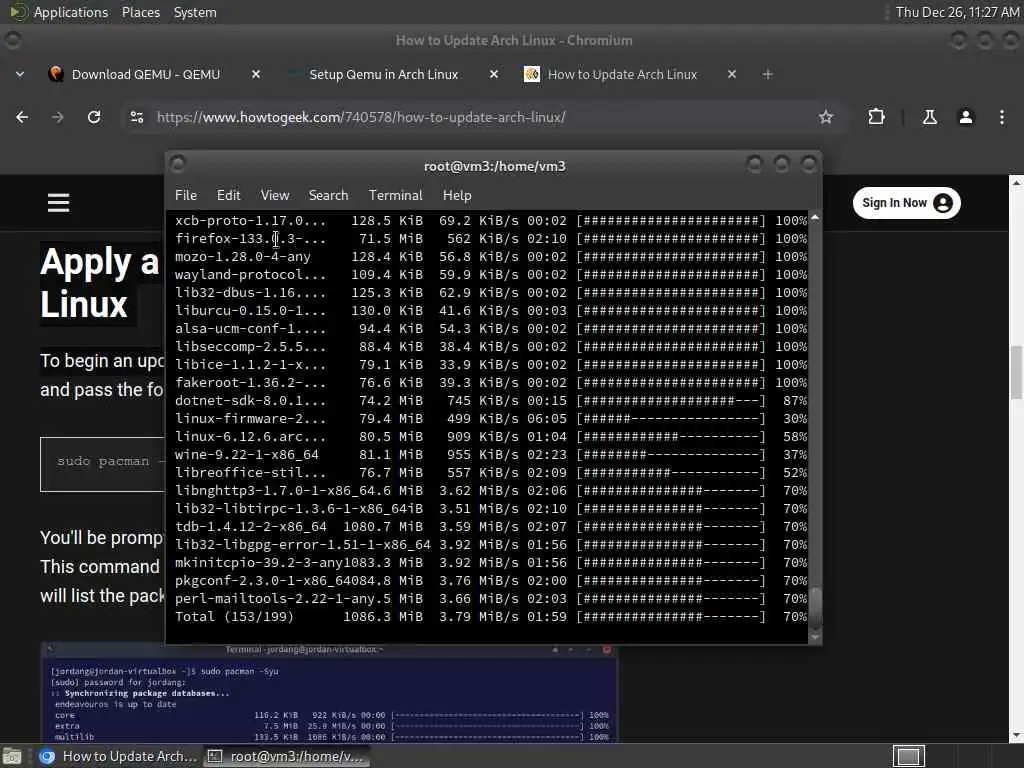The image size is (1024, 768).
Task: Switch to How to Update Arch taskbar item
Action: pyautogui.click(x=118, y=756)
